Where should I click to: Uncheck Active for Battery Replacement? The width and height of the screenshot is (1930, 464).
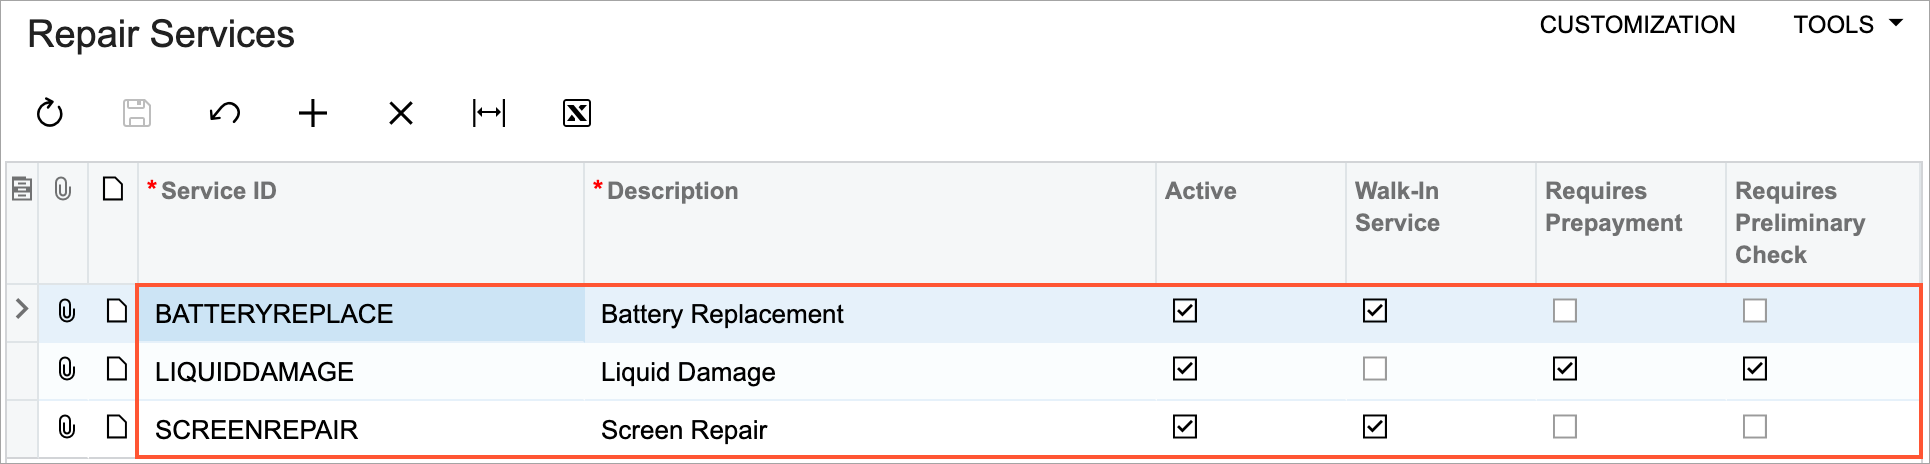1185,311
